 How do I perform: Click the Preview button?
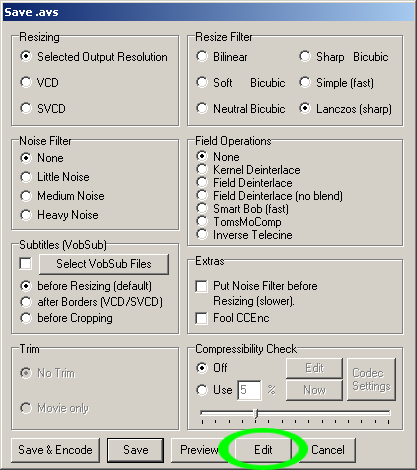pos(199,450)
